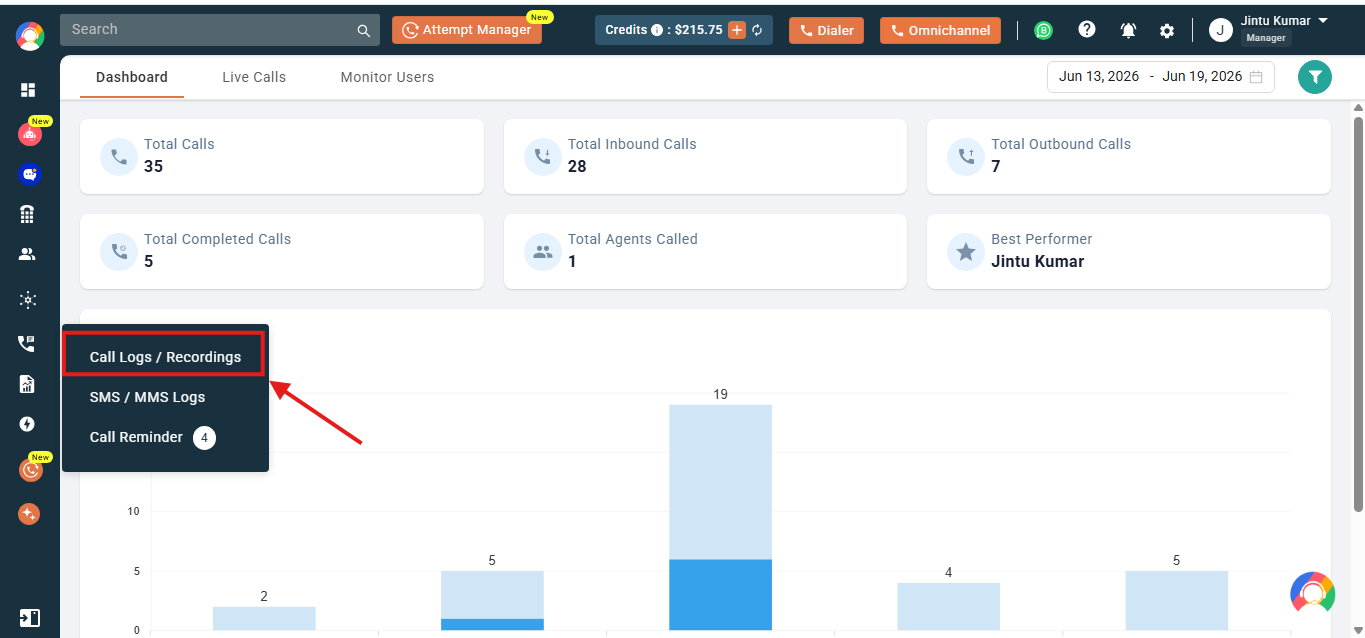Image resolution: width=1365 pixels, height=638 pixels.
Task: Click the Total Outbound Calls card
Action: tap(1129, 157)
